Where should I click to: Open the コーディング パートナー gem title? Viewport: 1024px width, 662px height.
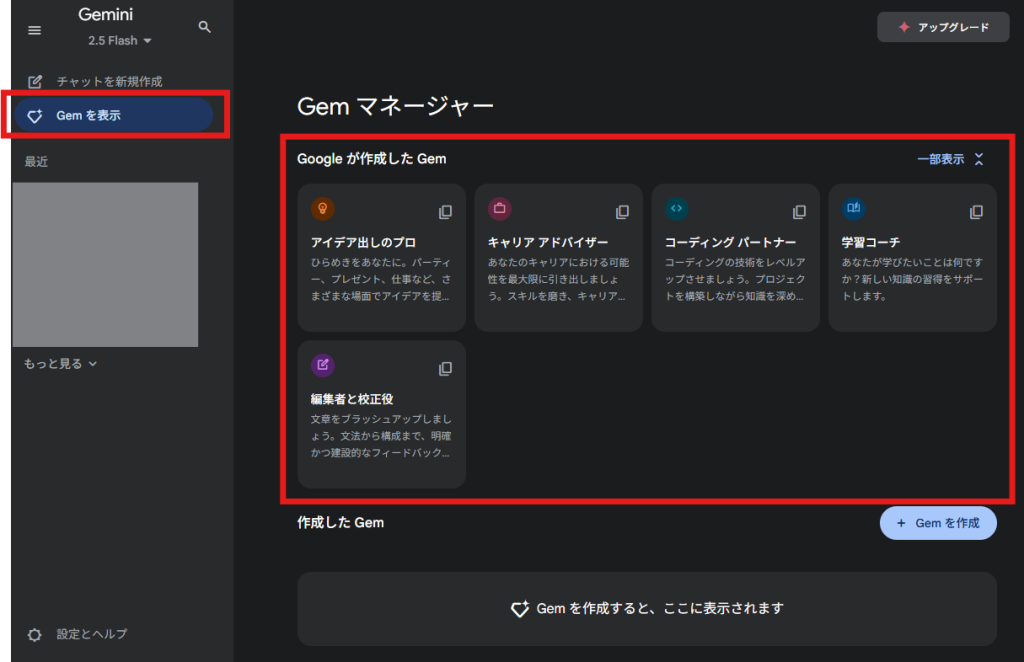(730, 242)
